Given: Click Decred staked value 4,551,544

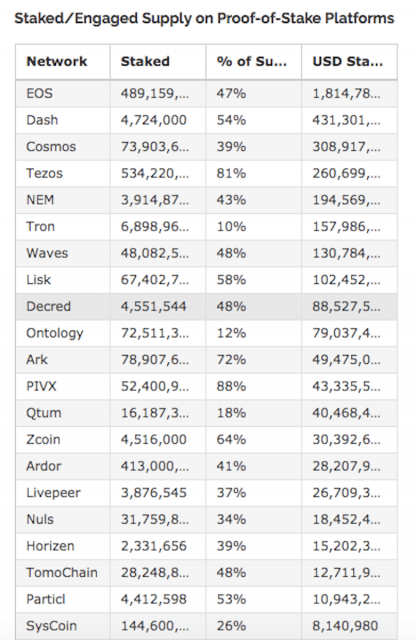Looking at the screenshot, I should click(153, 307).
